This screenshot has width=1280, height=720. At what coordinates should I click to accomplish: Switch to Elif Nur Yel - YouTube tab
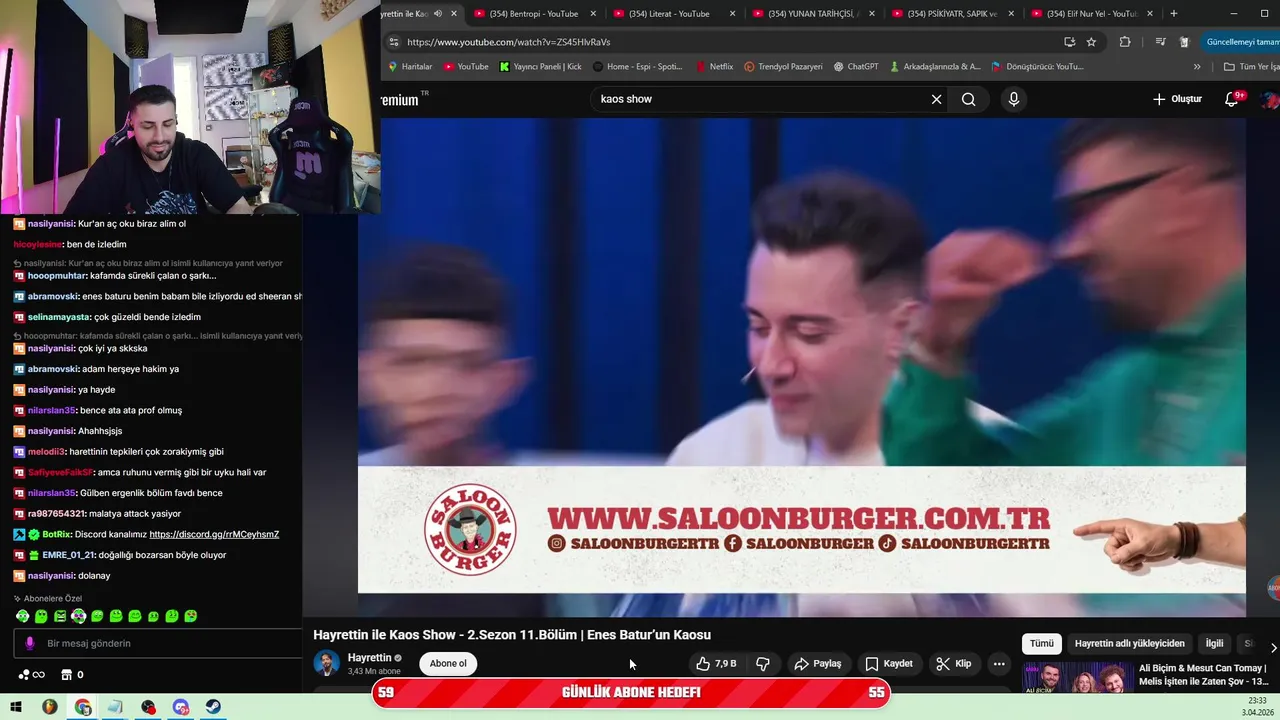point(1092,14)
